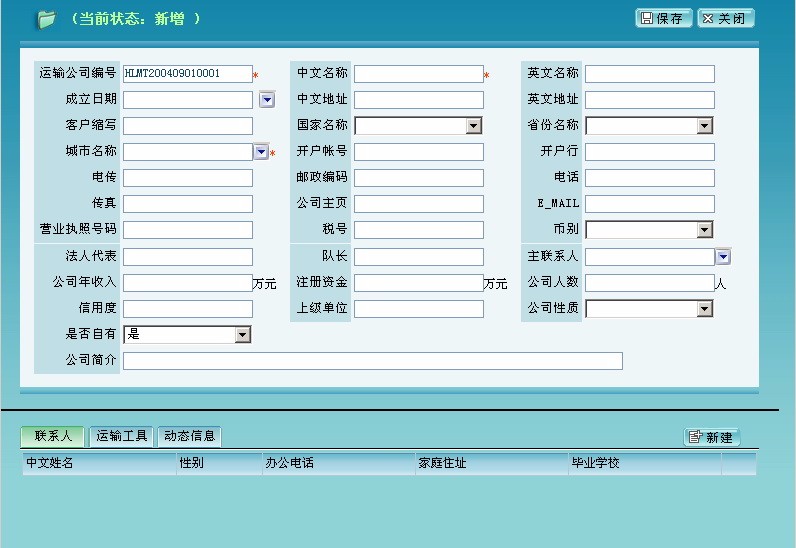Focus the 税号 input field
The height and width of the screenshot is (548, 796).
[x=419, y=230]
